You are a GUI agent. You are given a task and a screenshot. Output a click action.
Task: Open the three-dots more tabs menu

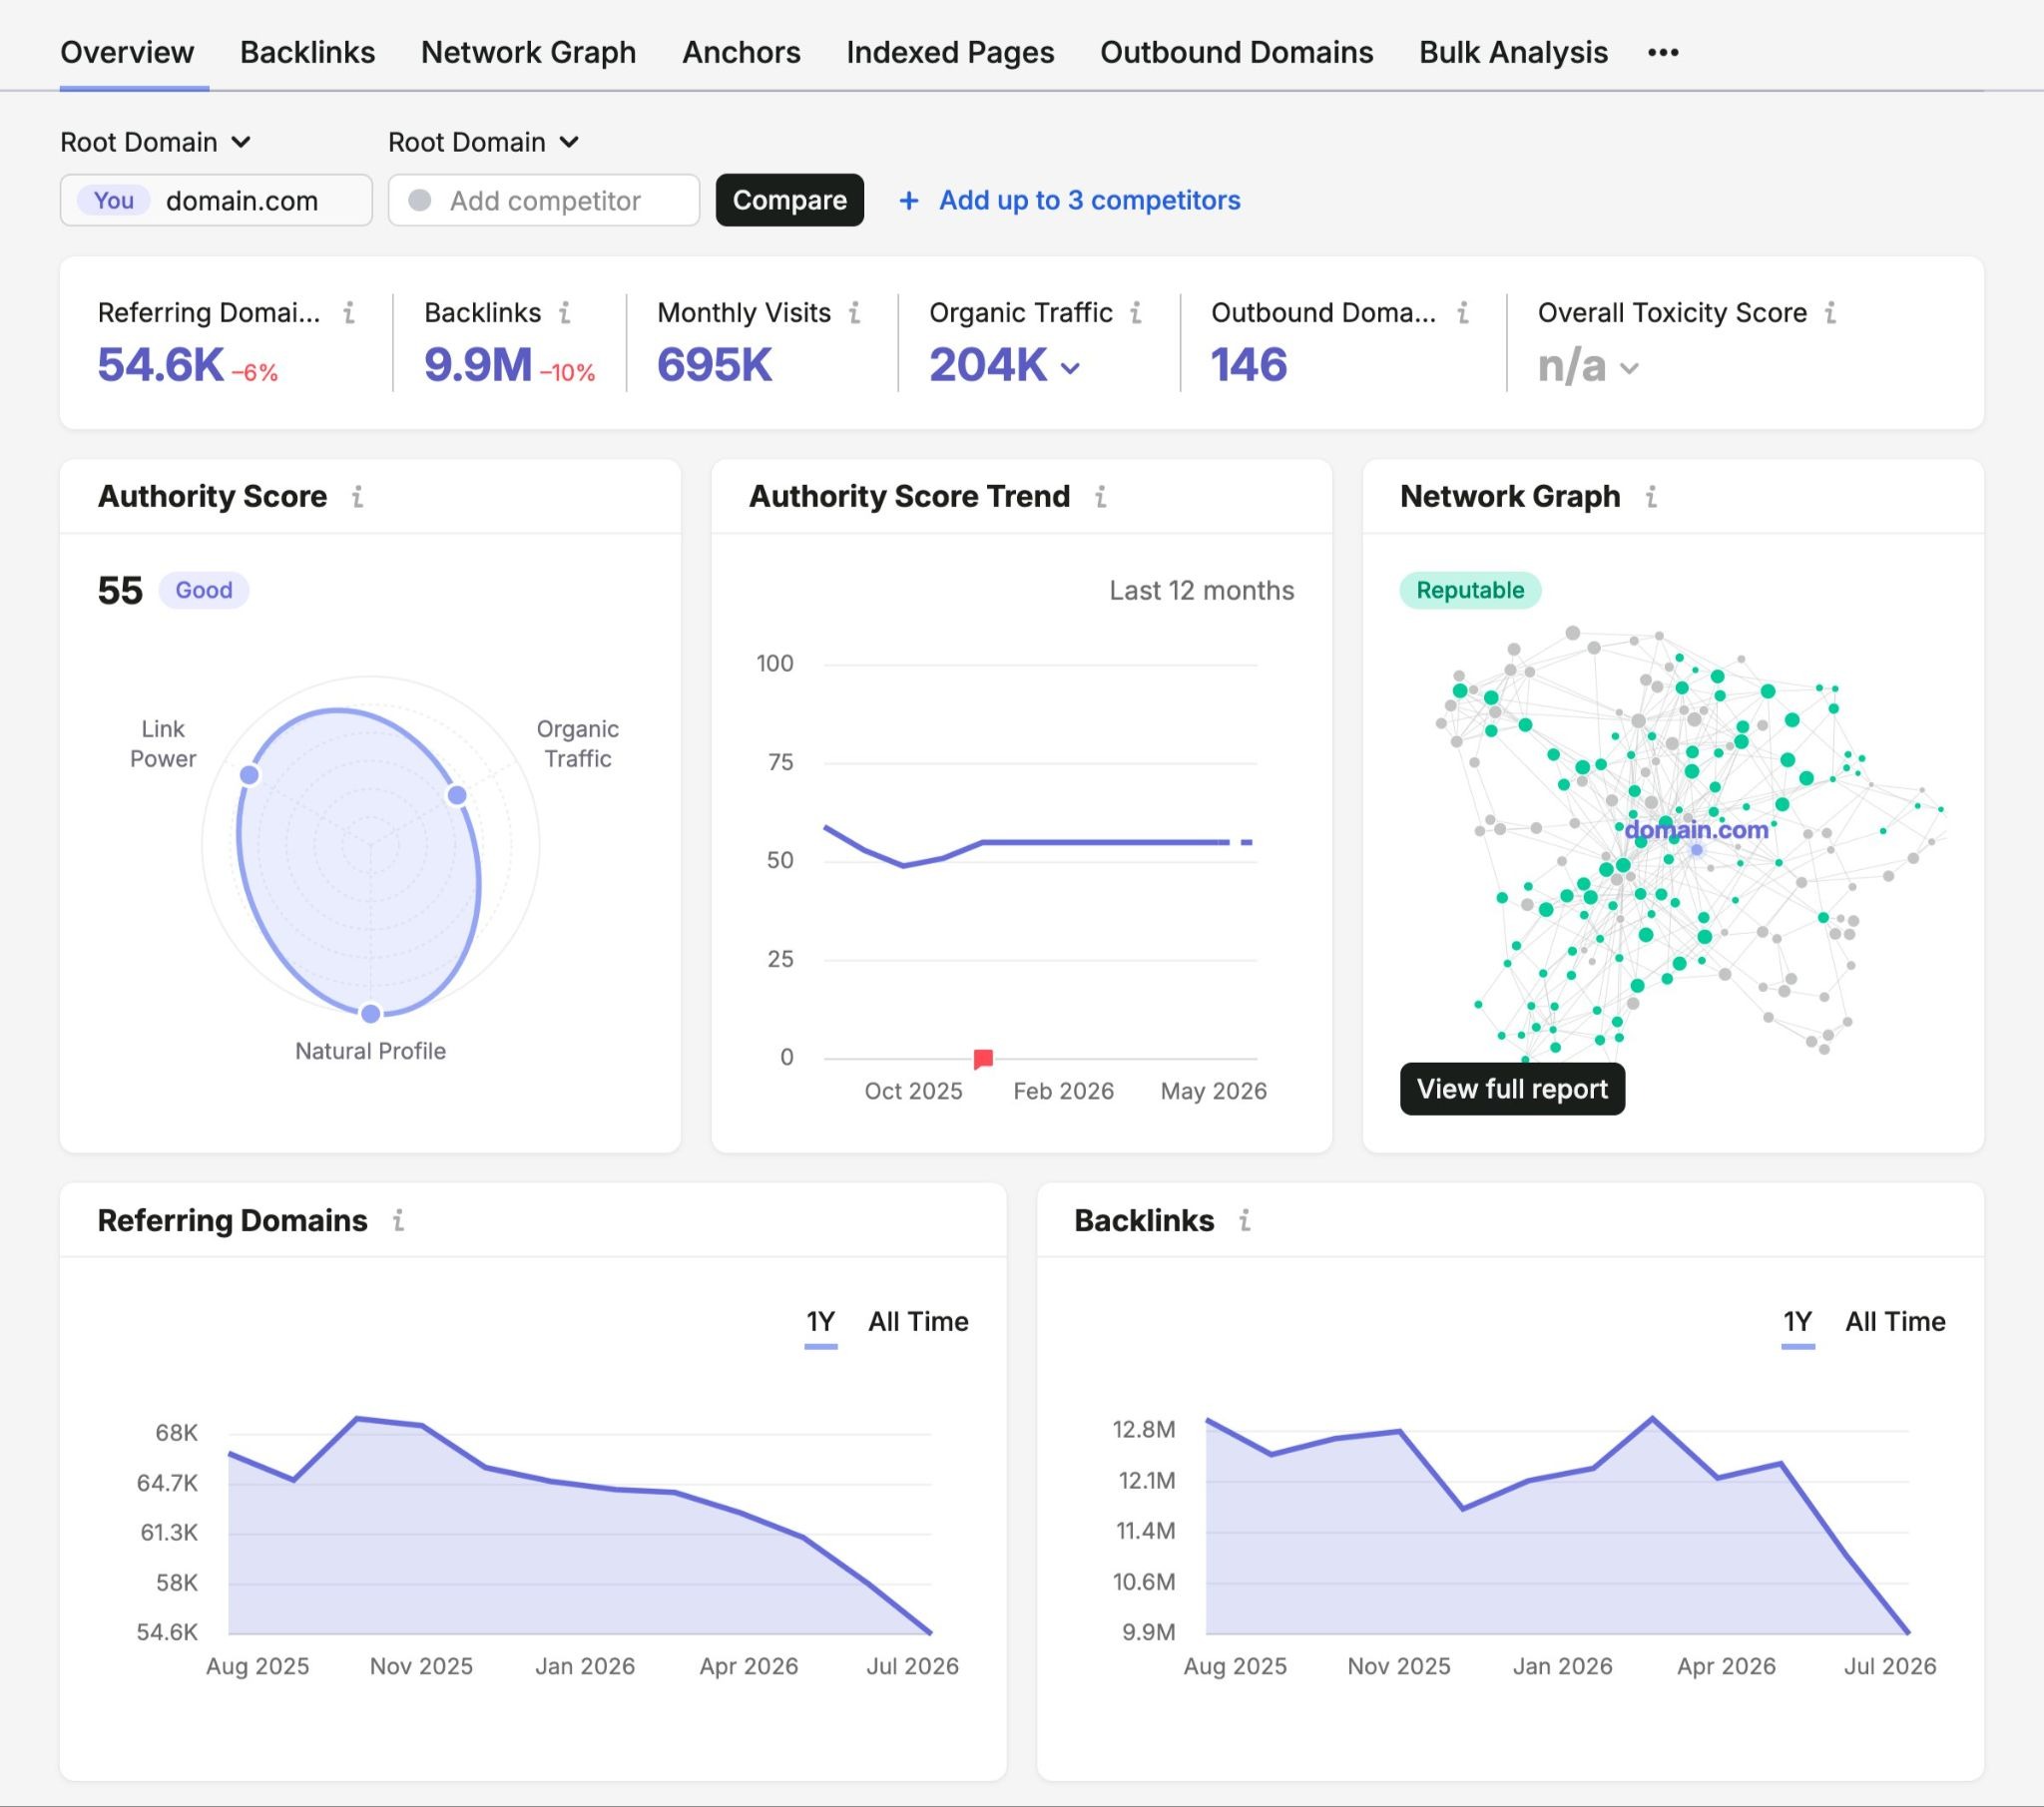click(x=1663, y=52)
